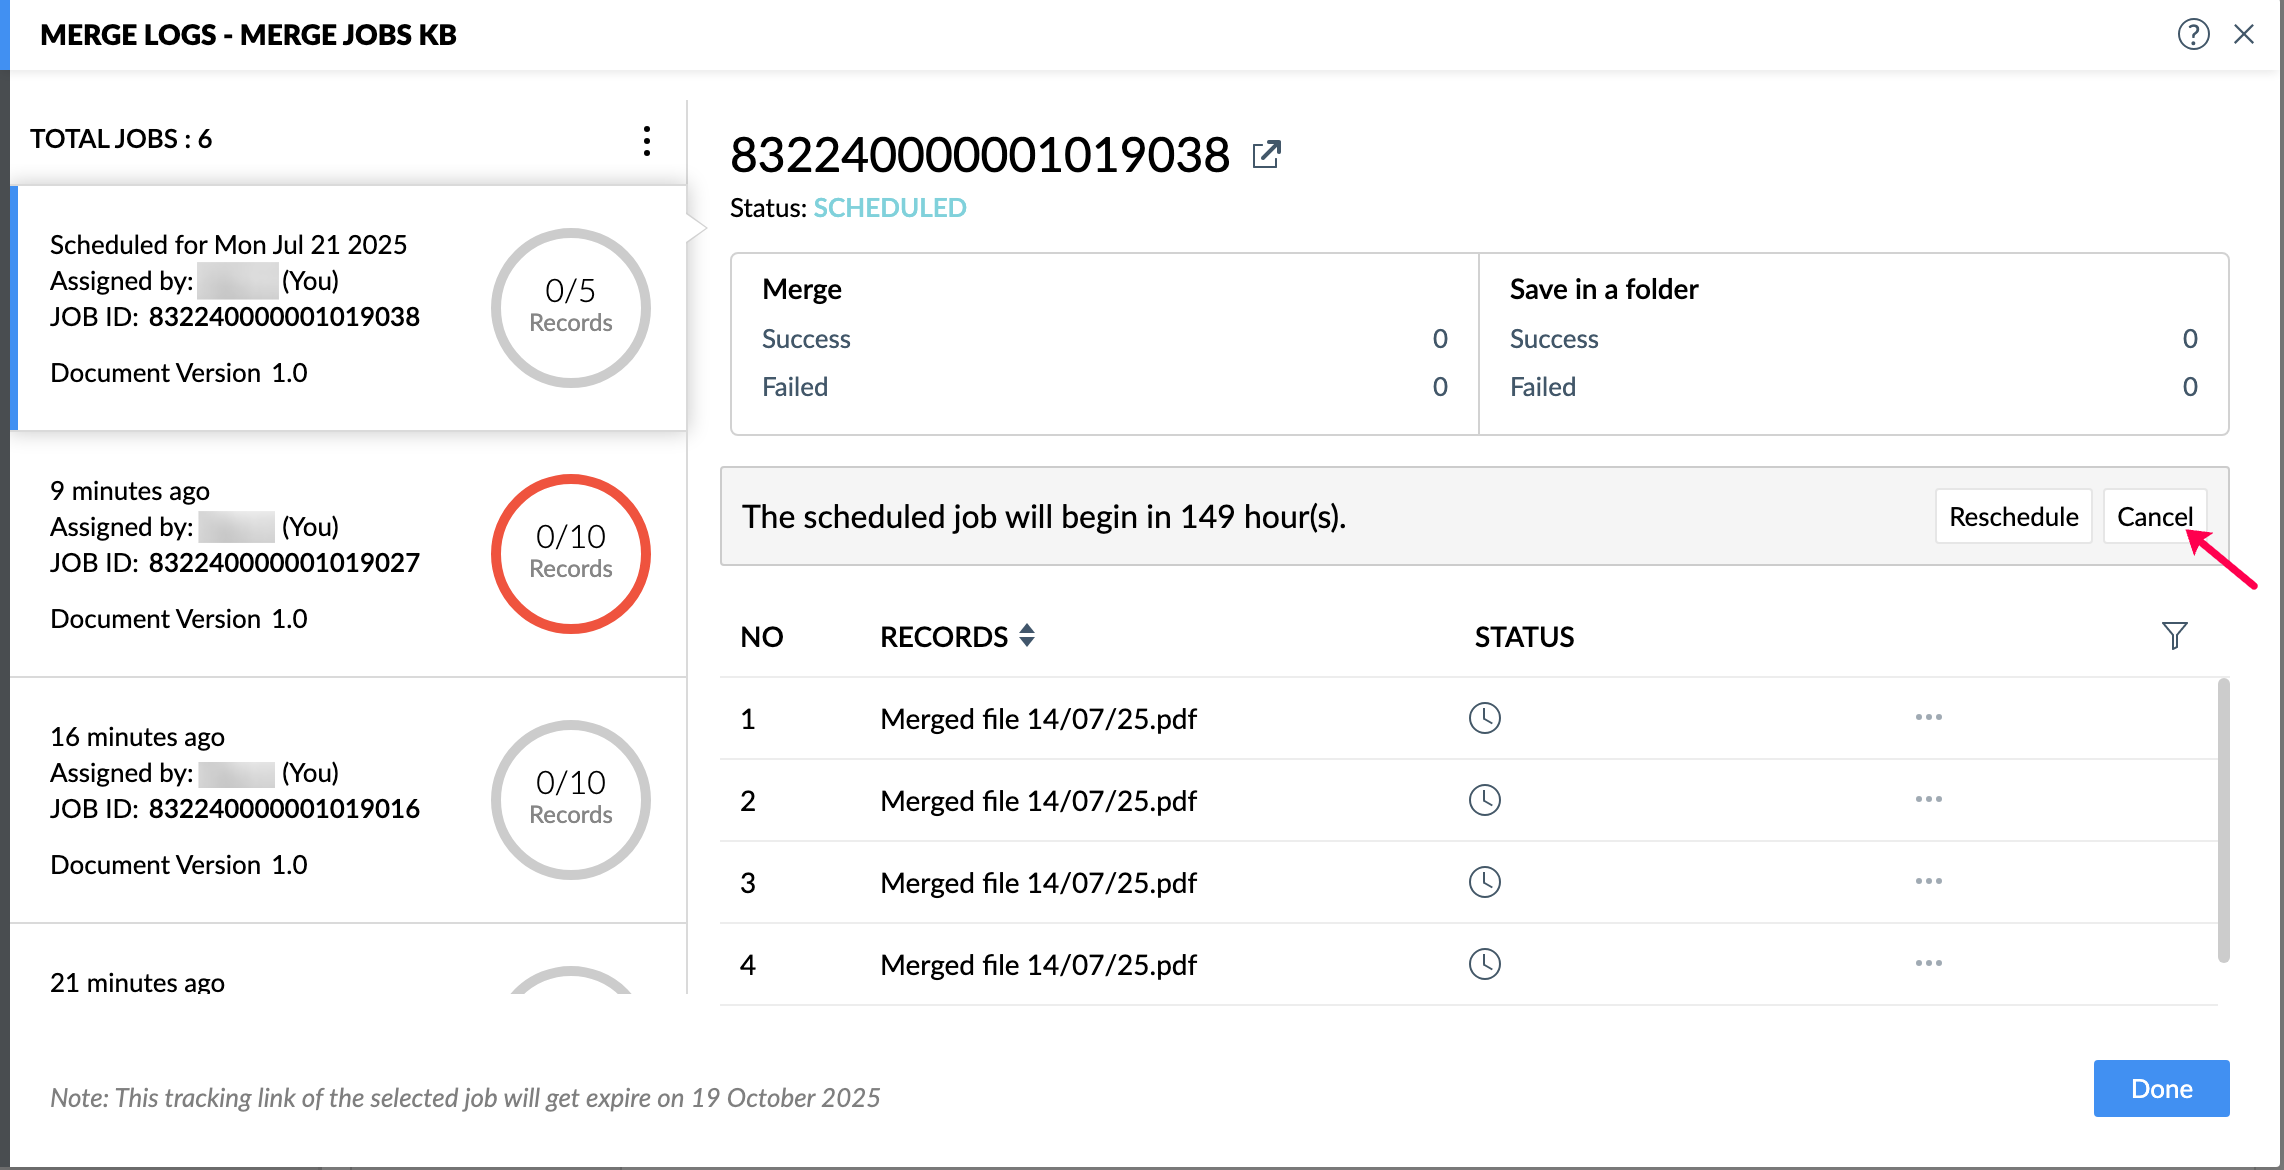Screen dimensions: 2284x1170
Task: Open the Total Jobs three-dot menu
Action: [x=647, y=141]
